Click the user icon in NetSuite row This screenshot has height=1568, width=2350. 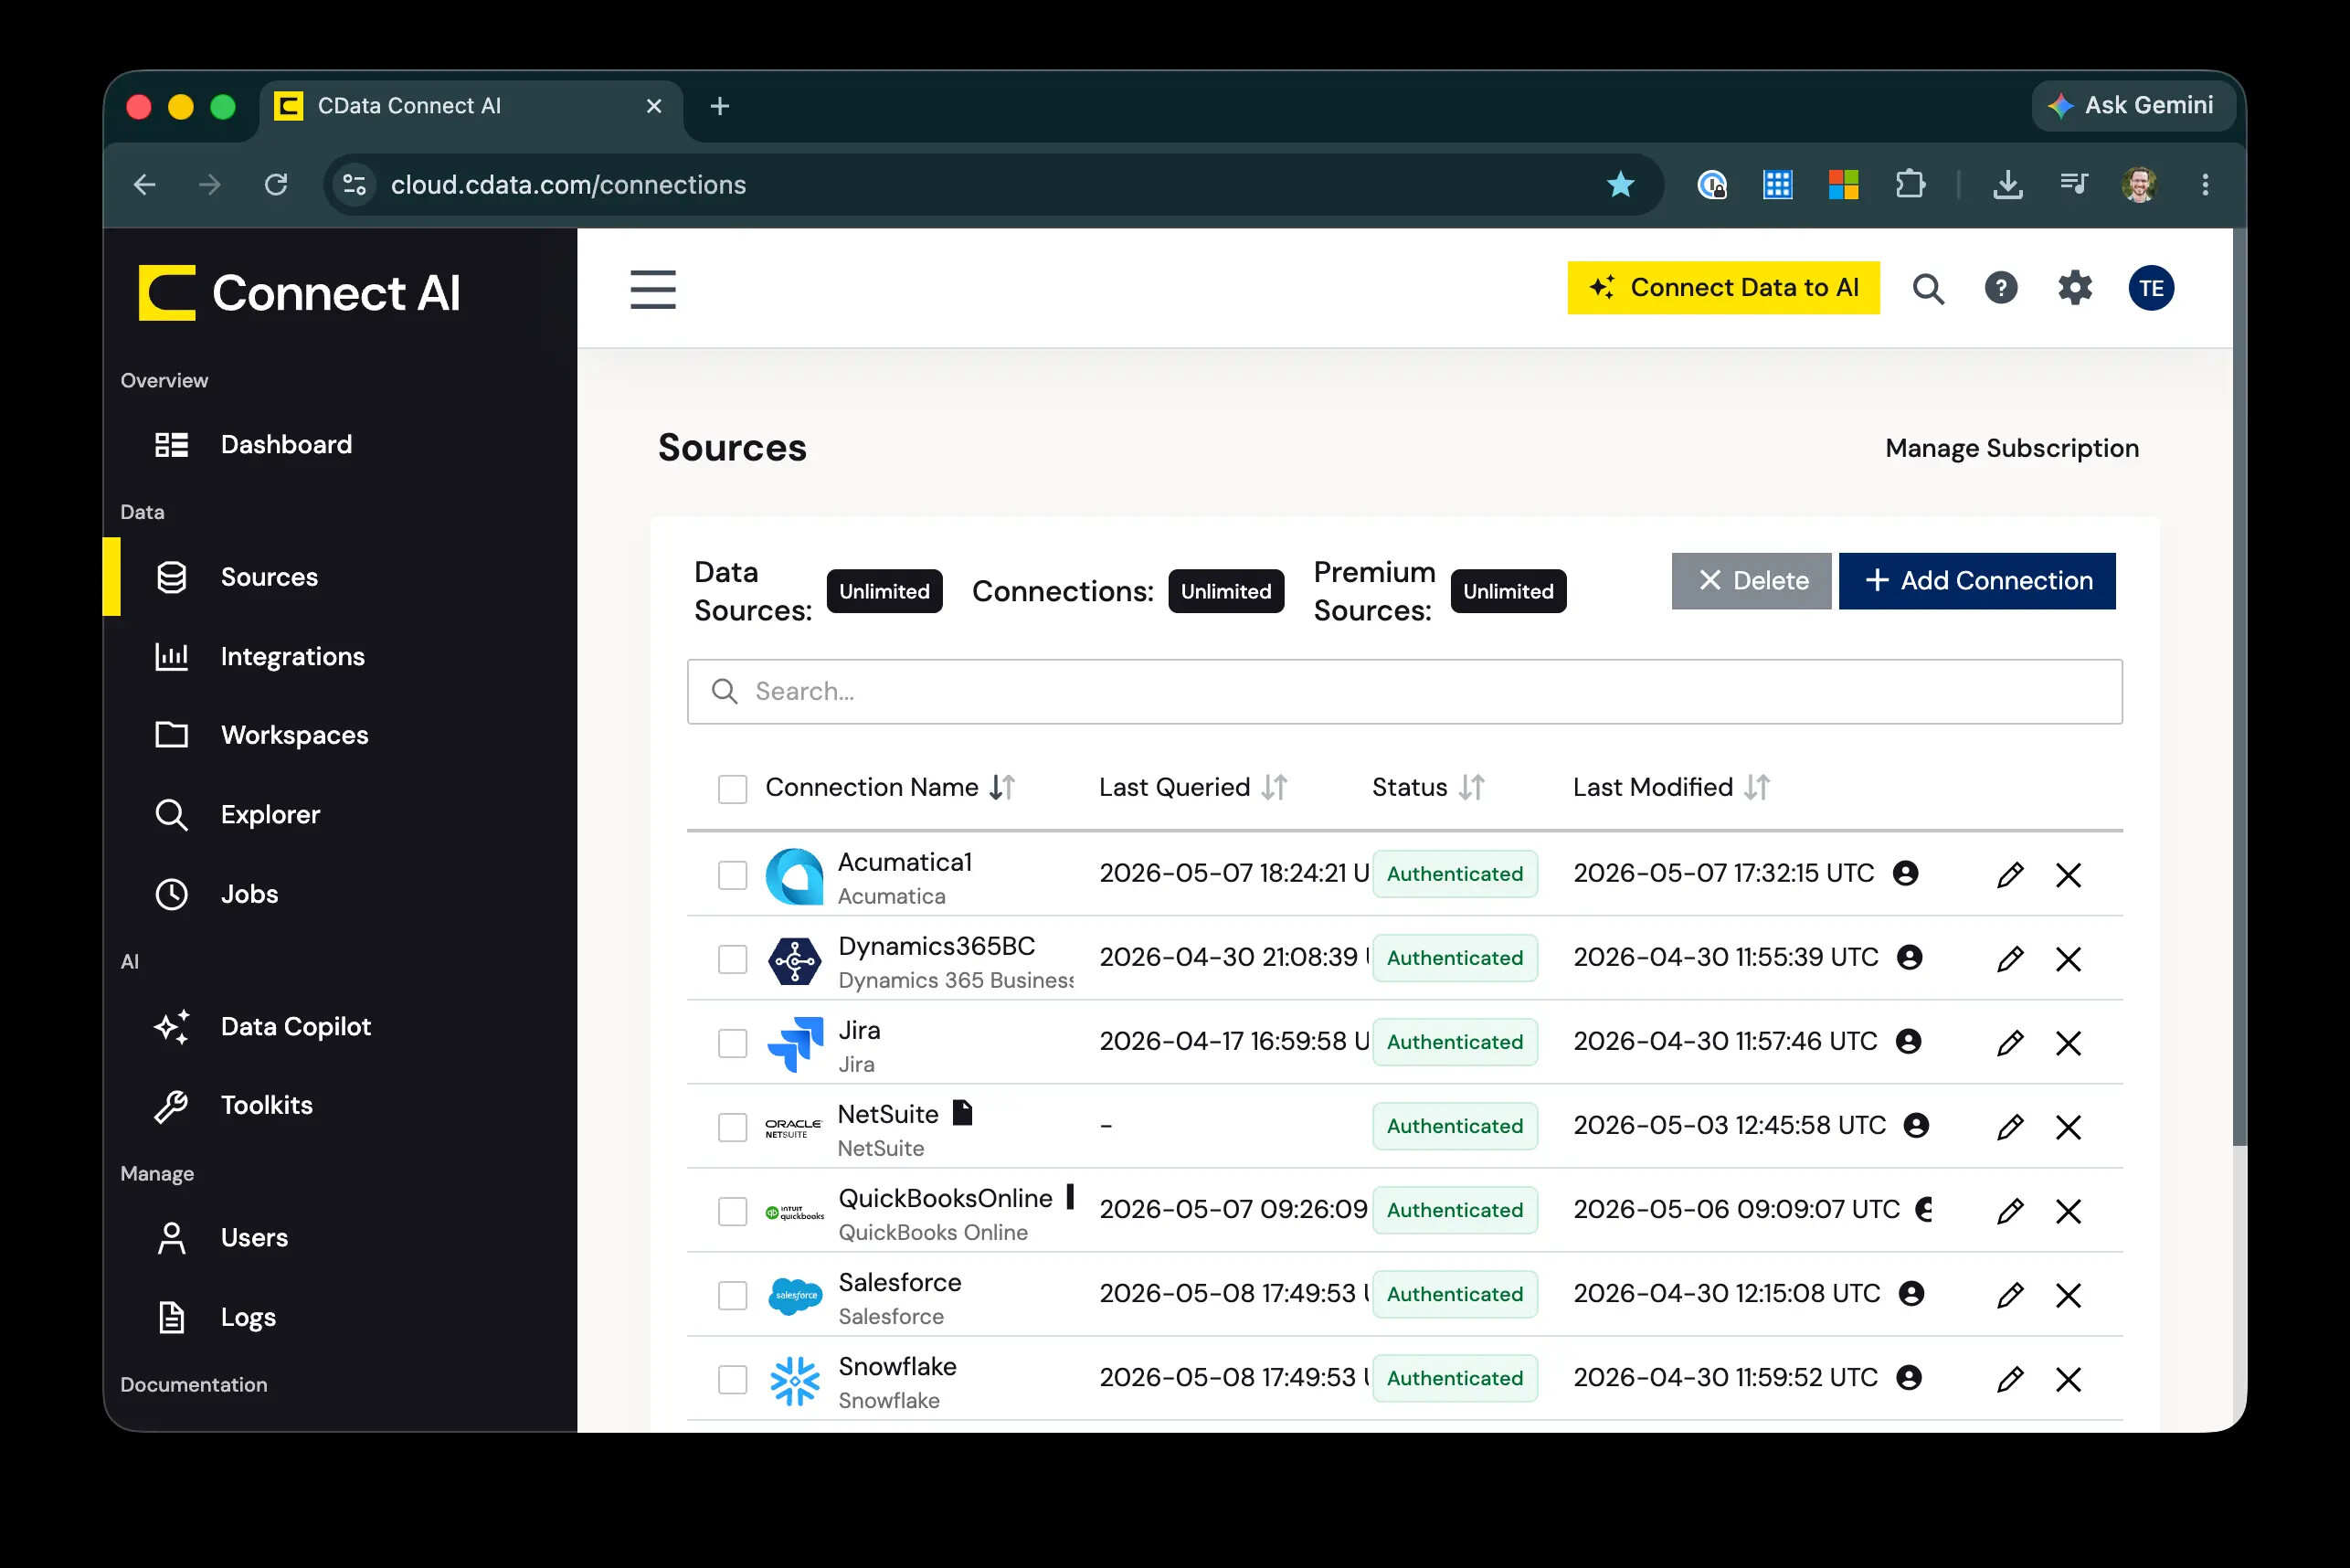pos(1916,1125)
